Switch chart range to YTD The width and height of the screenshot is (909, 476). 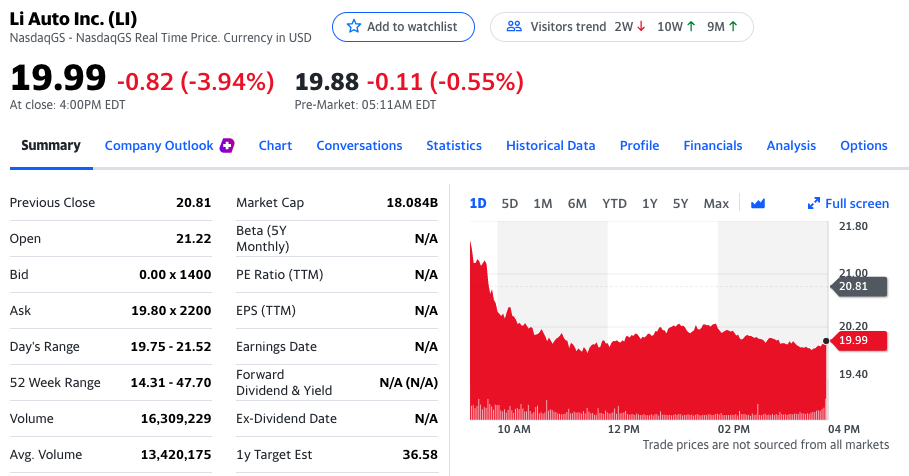pos(614,204)
